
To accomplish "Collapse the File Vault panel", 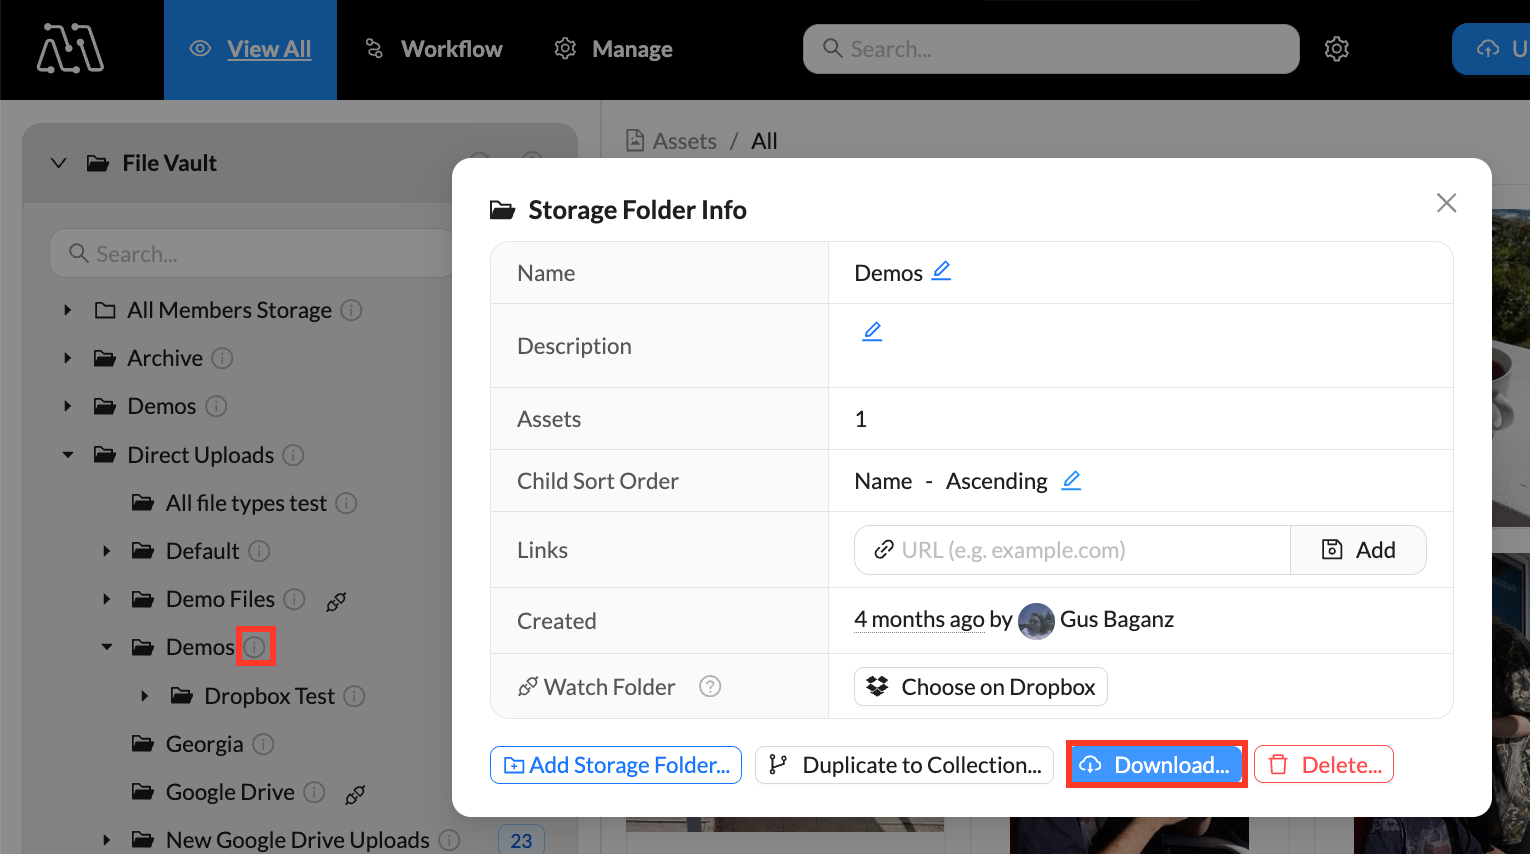I will click(59, 163).
